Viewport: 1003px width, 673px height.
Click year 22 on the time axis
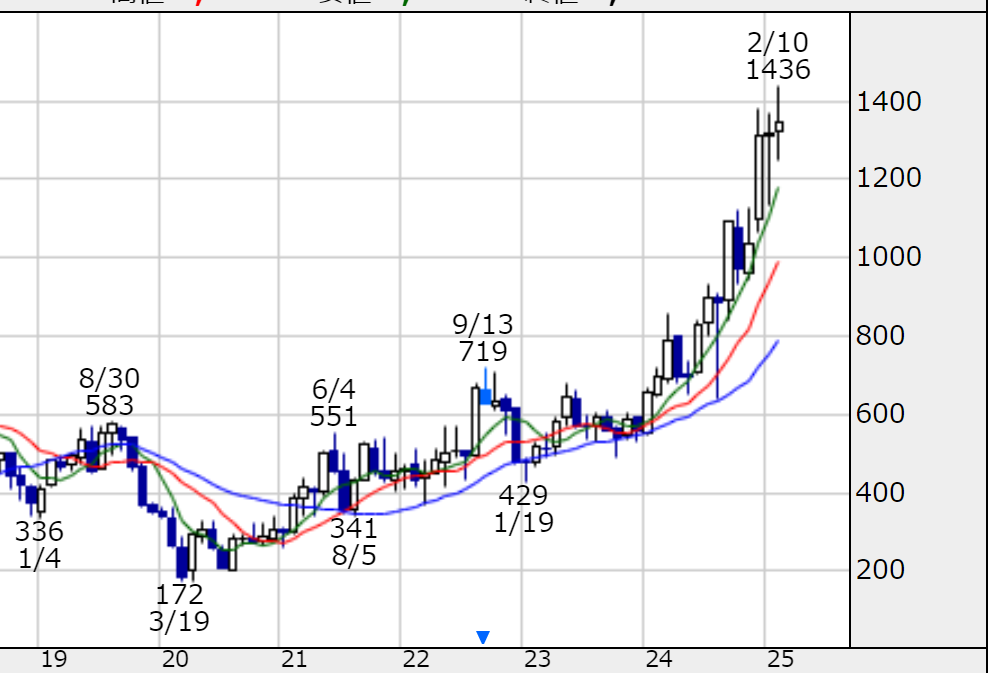click(416, 659)
